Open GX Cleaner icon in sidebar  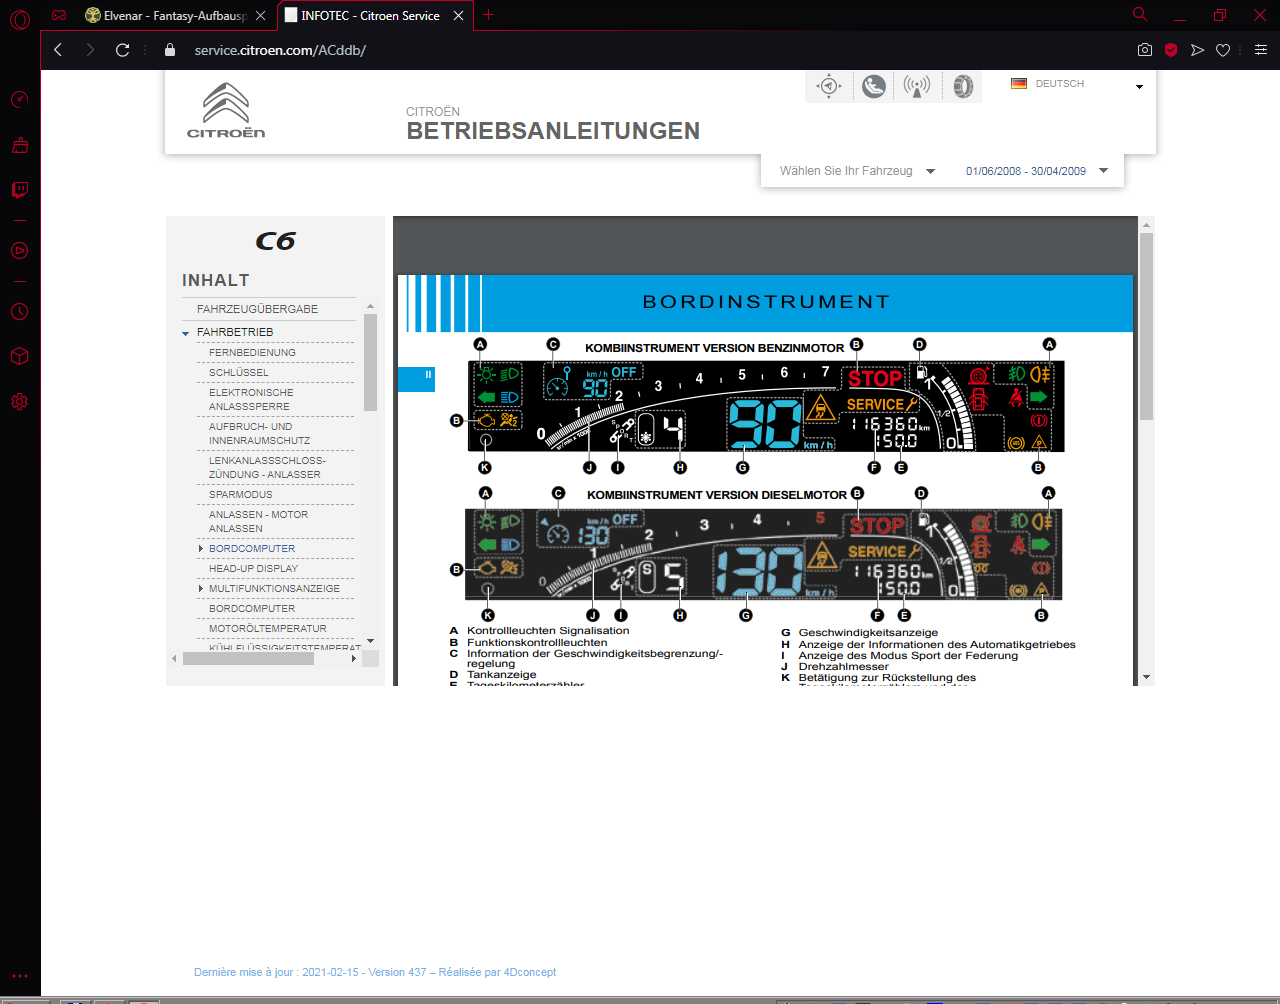tap(19, 145)
